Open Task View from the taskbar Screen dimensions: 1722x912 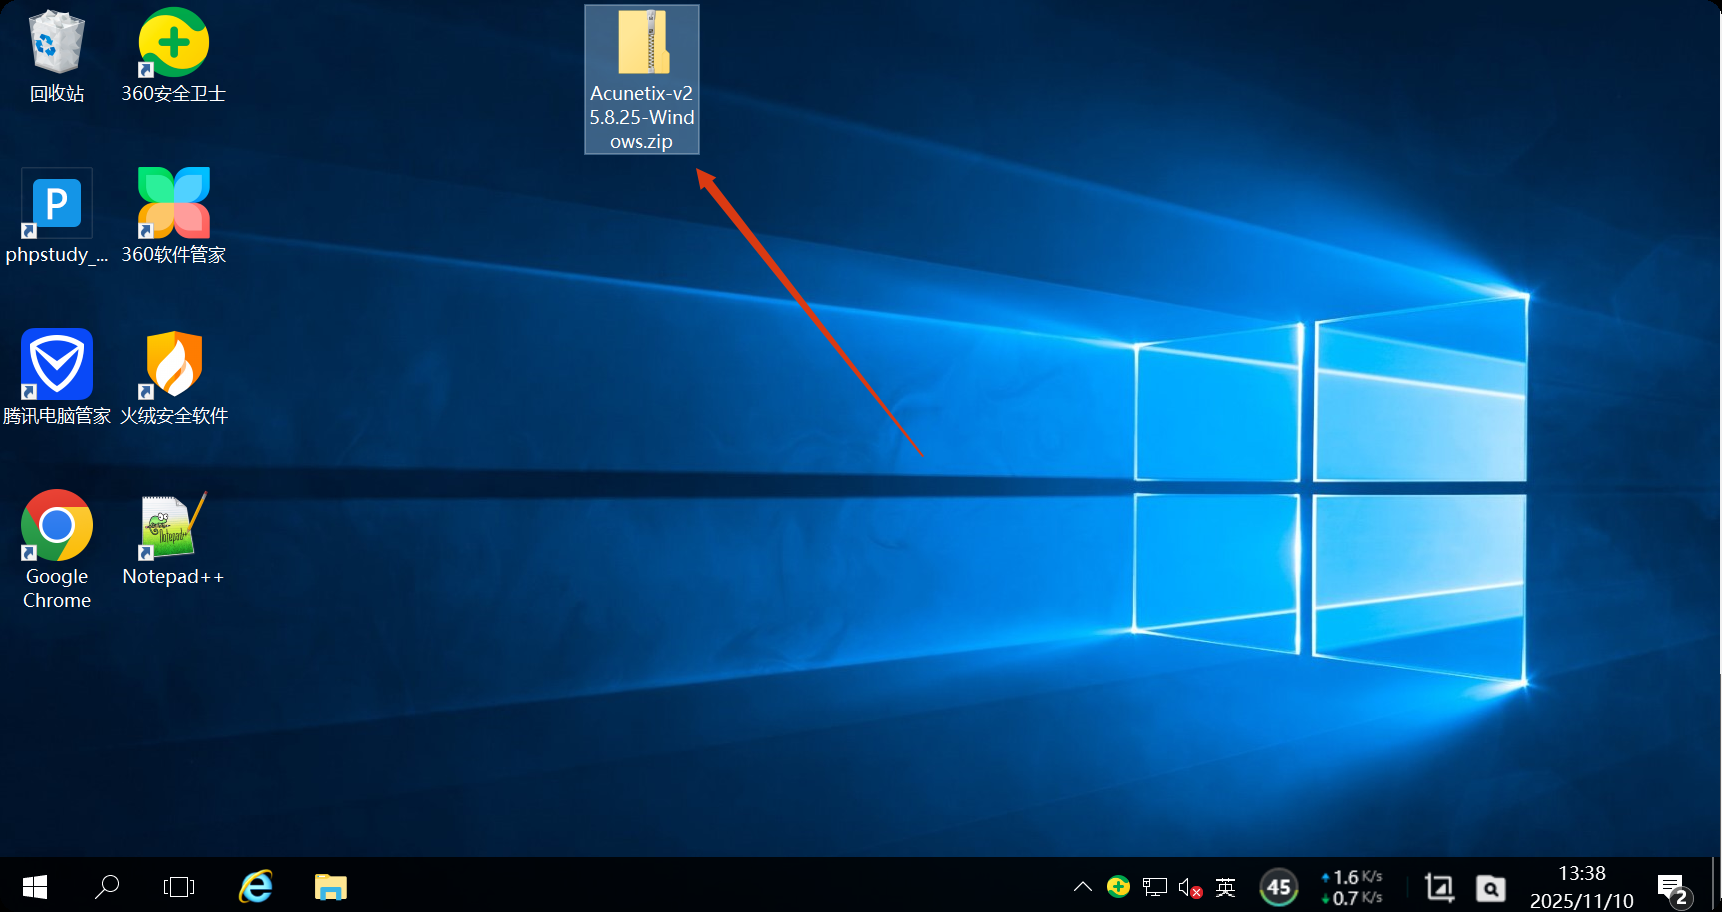point(179,887)
